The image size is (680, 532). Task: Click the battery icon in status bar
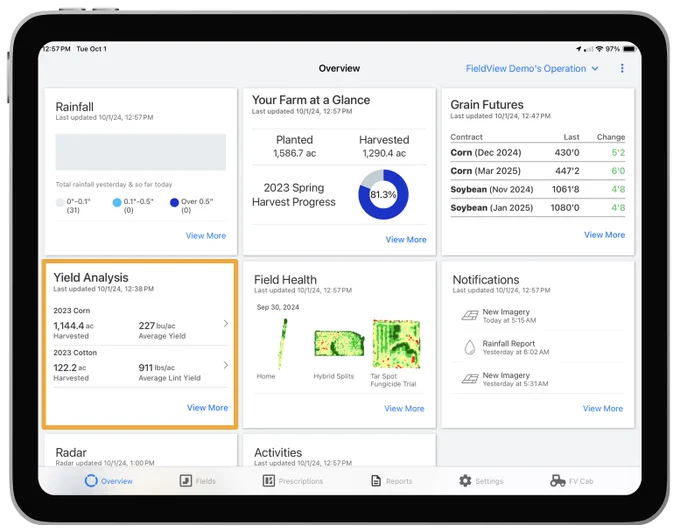point(629,49)
